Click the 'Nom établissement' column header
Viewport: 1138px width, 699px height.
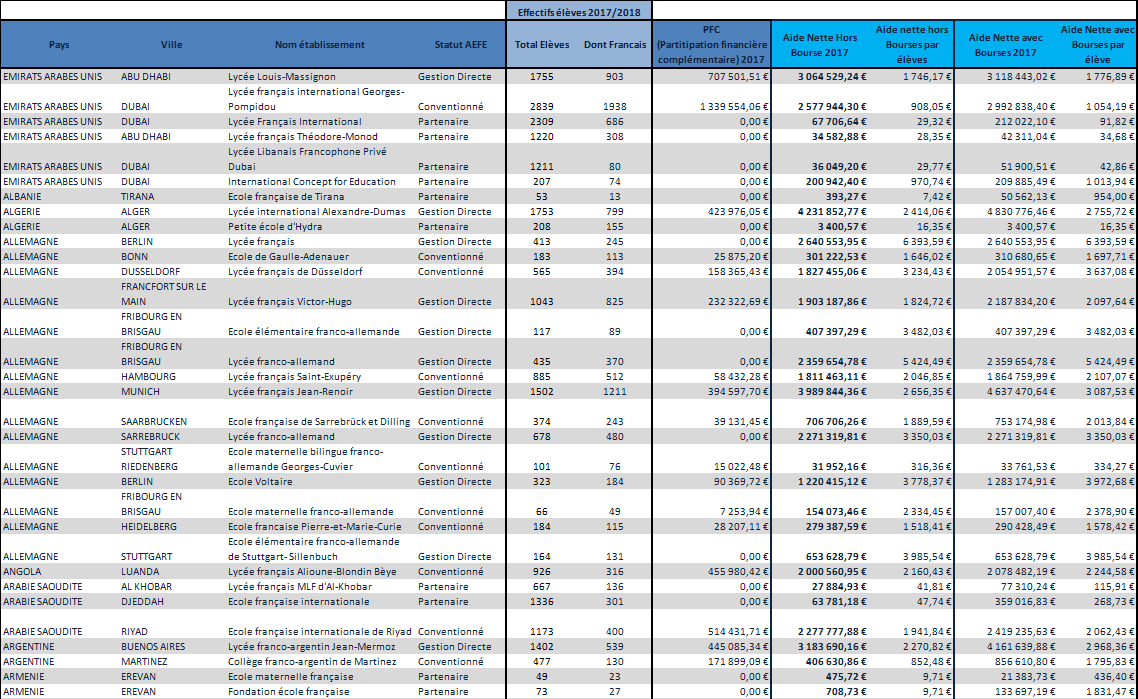click(x=320, y=45)
